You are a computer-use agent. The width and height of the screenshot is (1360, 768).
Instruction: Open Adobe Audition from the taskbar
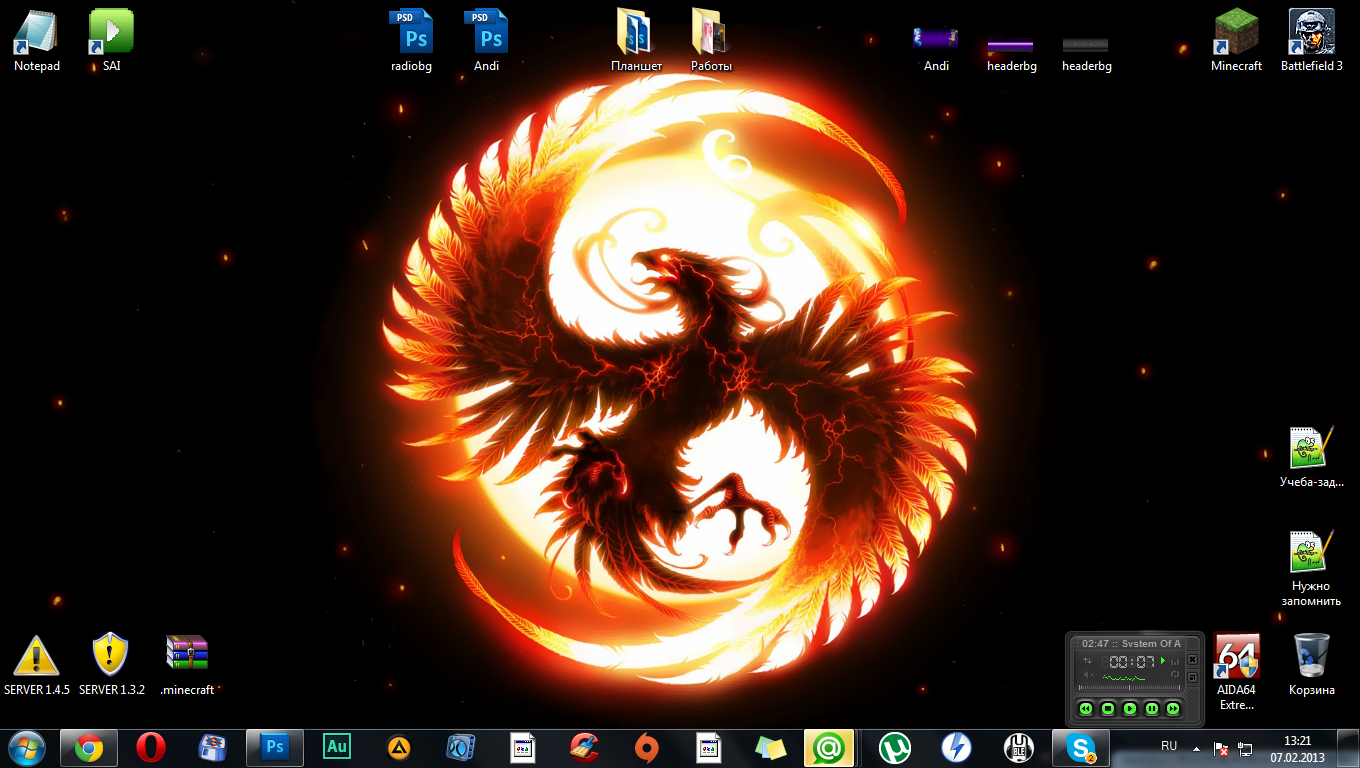(337, 747)
